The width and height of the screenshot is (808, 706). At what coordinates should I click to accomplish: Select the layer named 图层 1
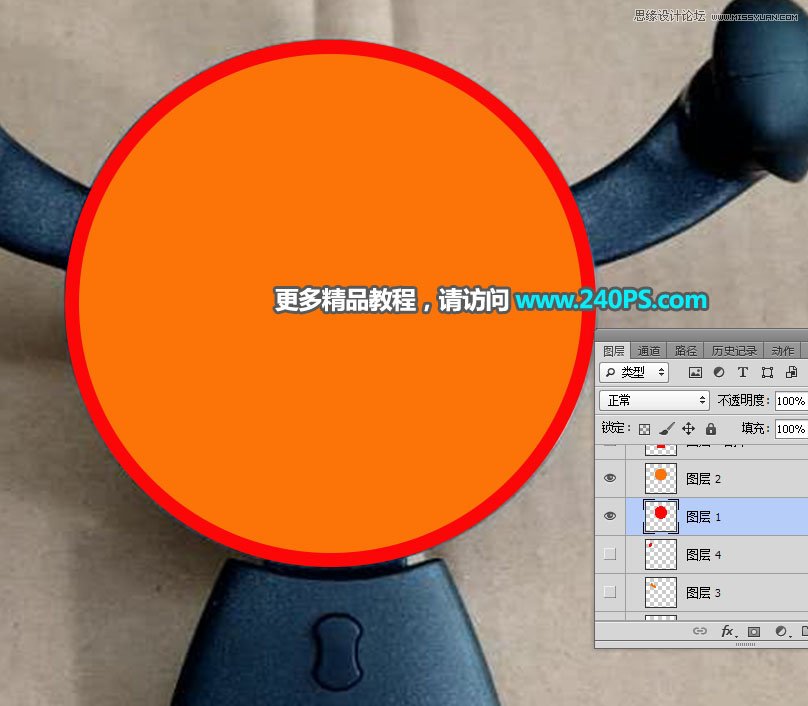703,516
